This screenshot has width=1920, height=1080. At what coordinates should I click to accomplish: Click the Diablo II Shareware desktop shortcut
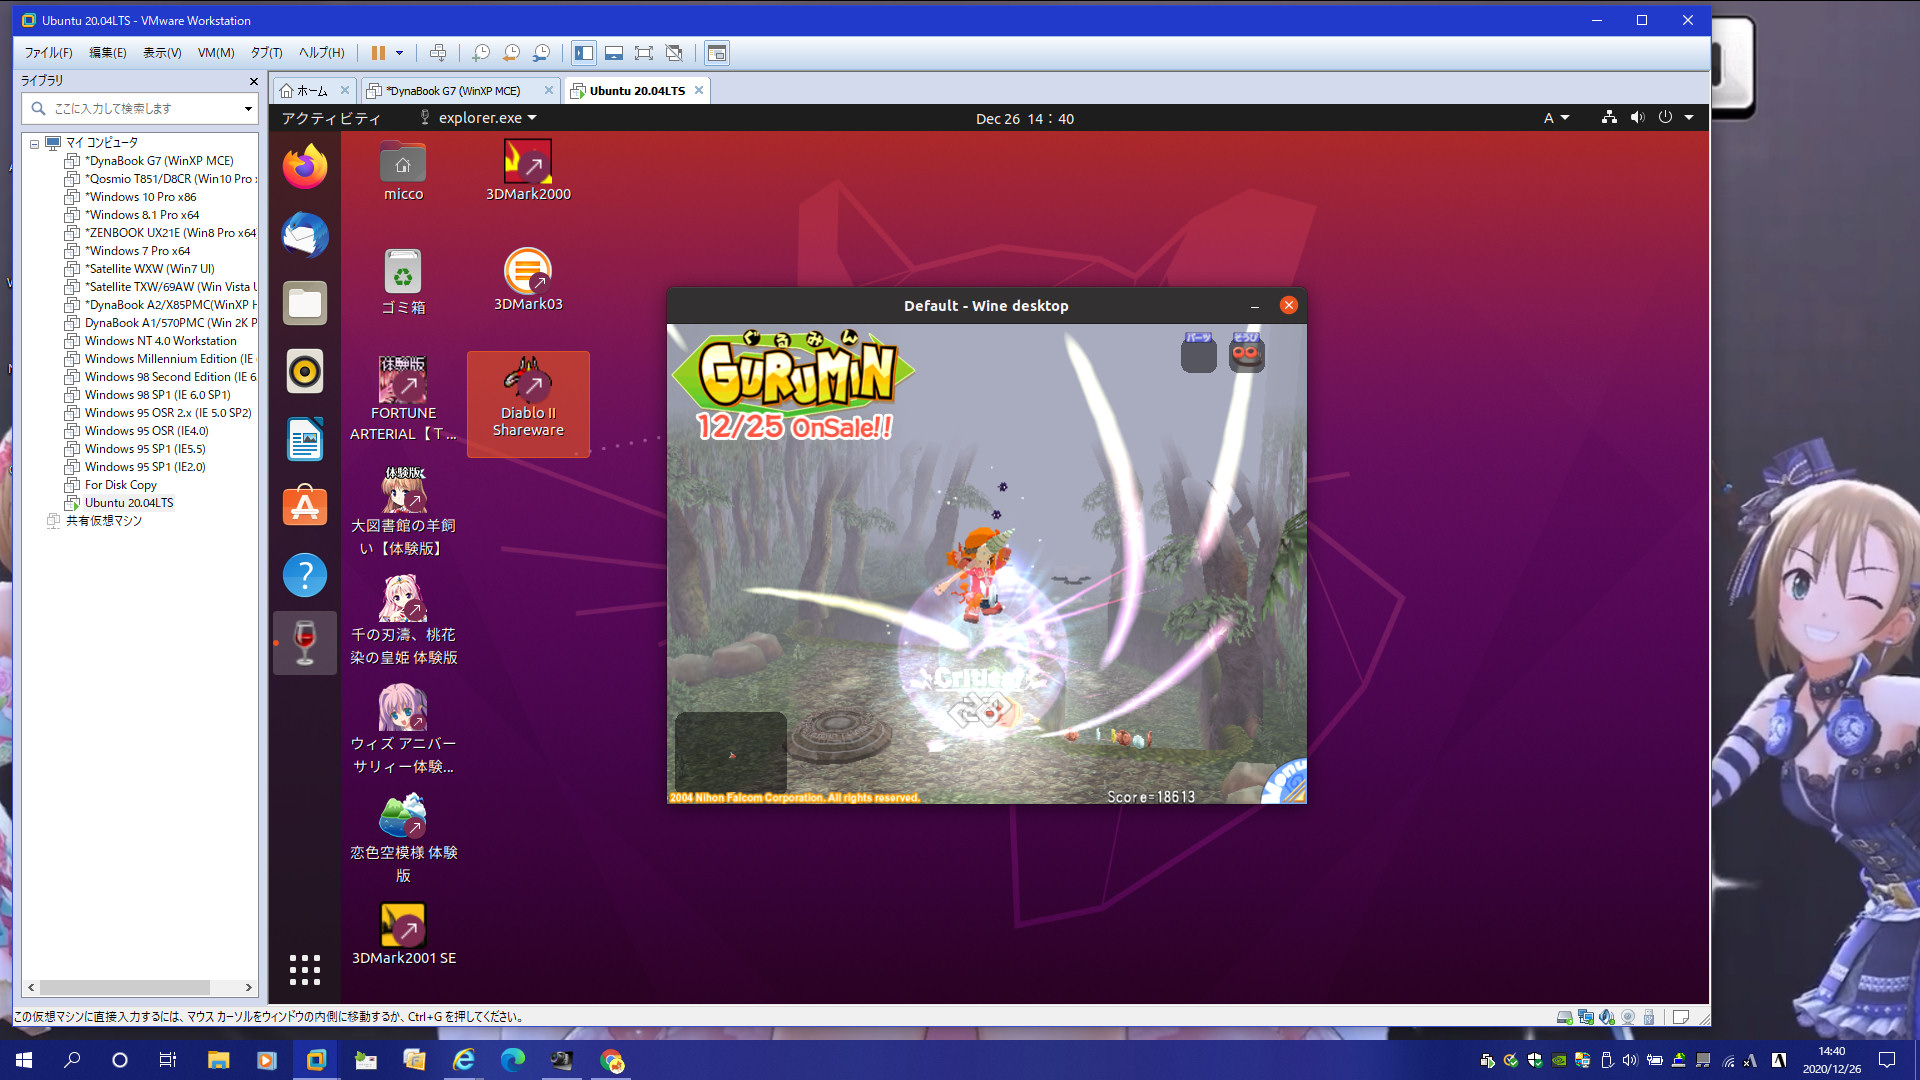point(528,403)
